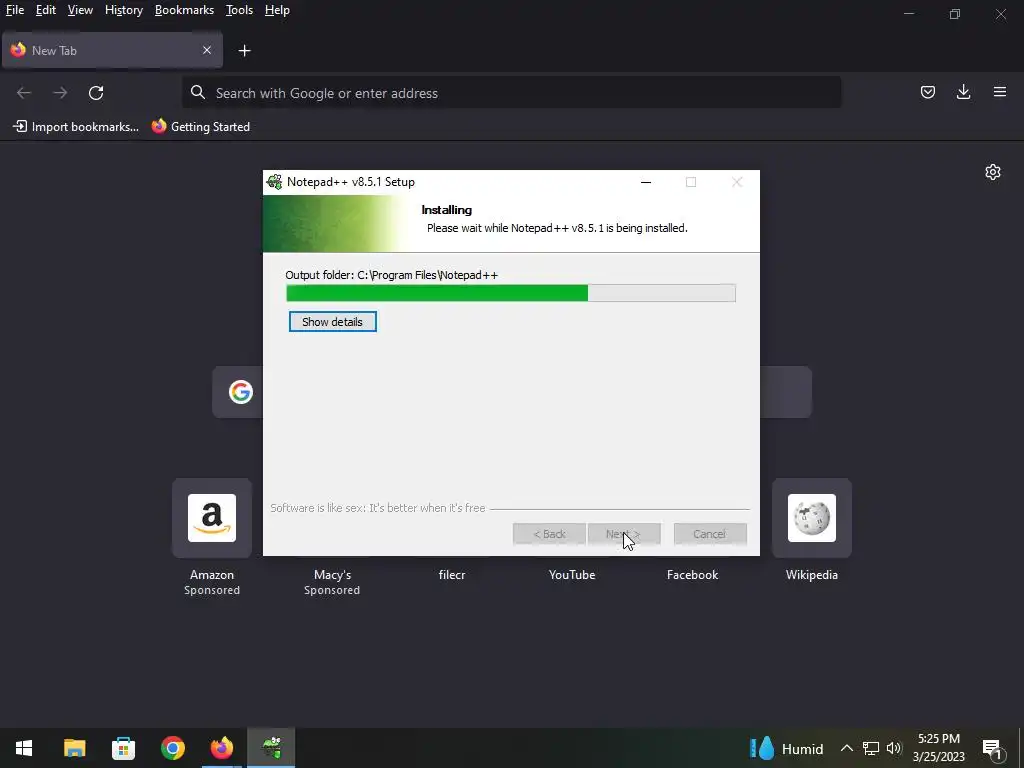The width and height of the screenshot is (1024, 768).
Task: Open new tab personalize gear icon
Action: (x=993, y=172)
